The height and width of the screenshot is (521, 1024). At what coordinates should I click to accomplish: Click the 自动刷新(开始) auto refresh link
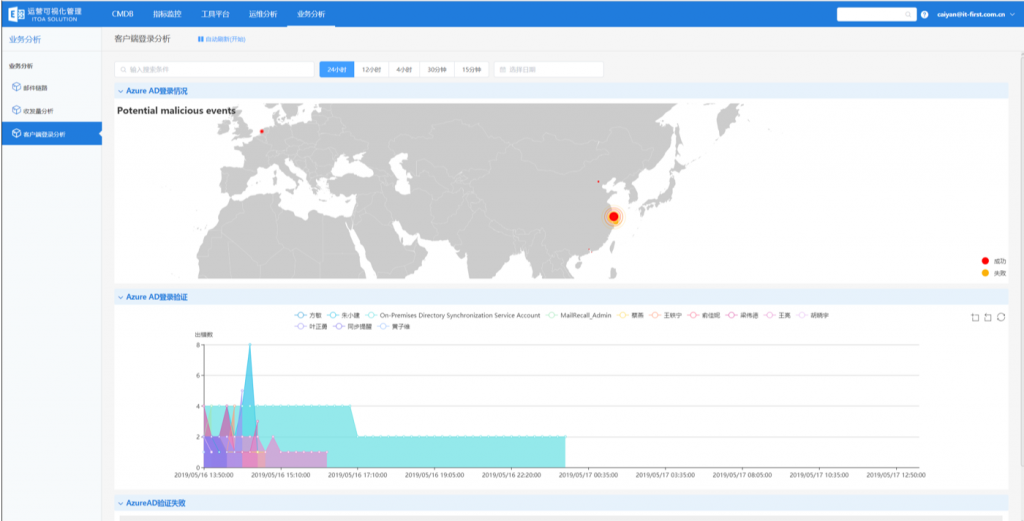click(x=221, y=39)
